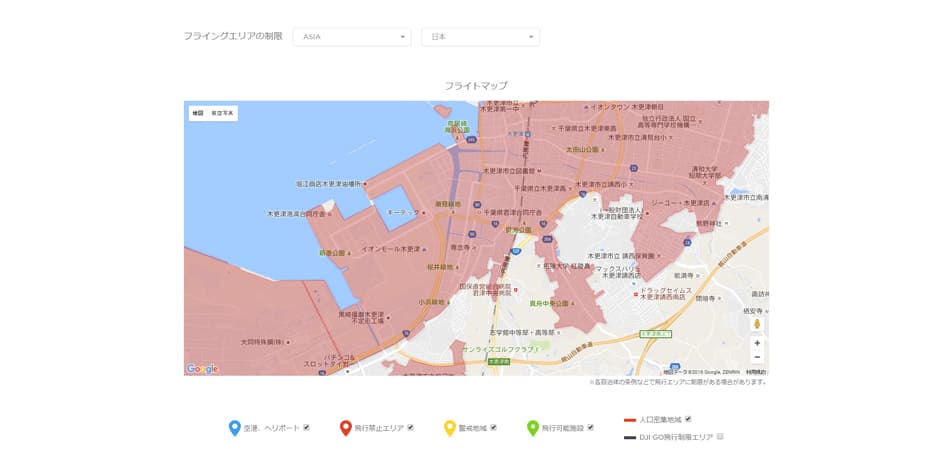This screenshot has height=474, width=952.
Task: Click the 潮見緑地 map label
Action: (447, 204)
